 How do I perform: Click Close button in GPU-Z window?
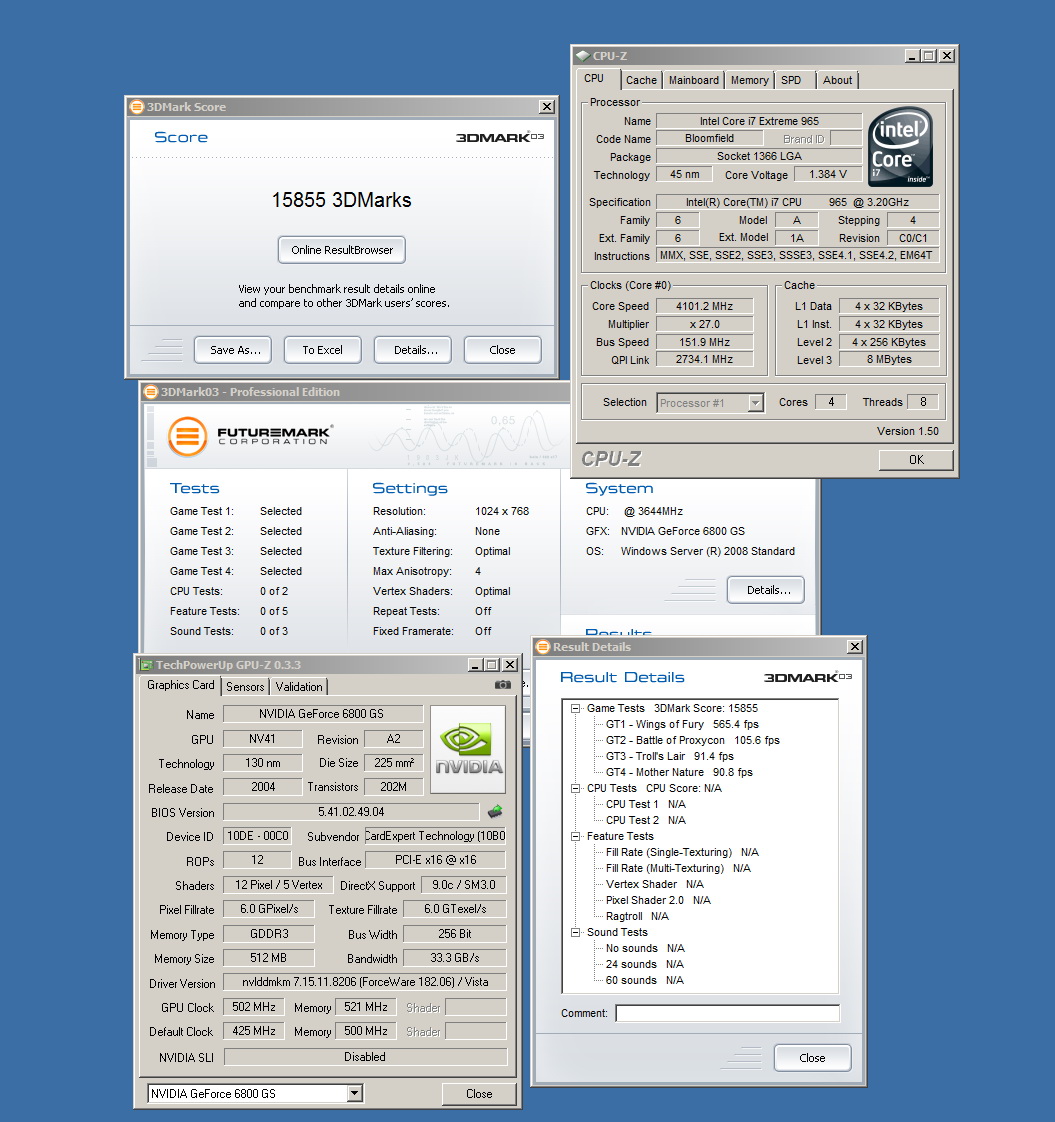click(x=479, y=1093)
